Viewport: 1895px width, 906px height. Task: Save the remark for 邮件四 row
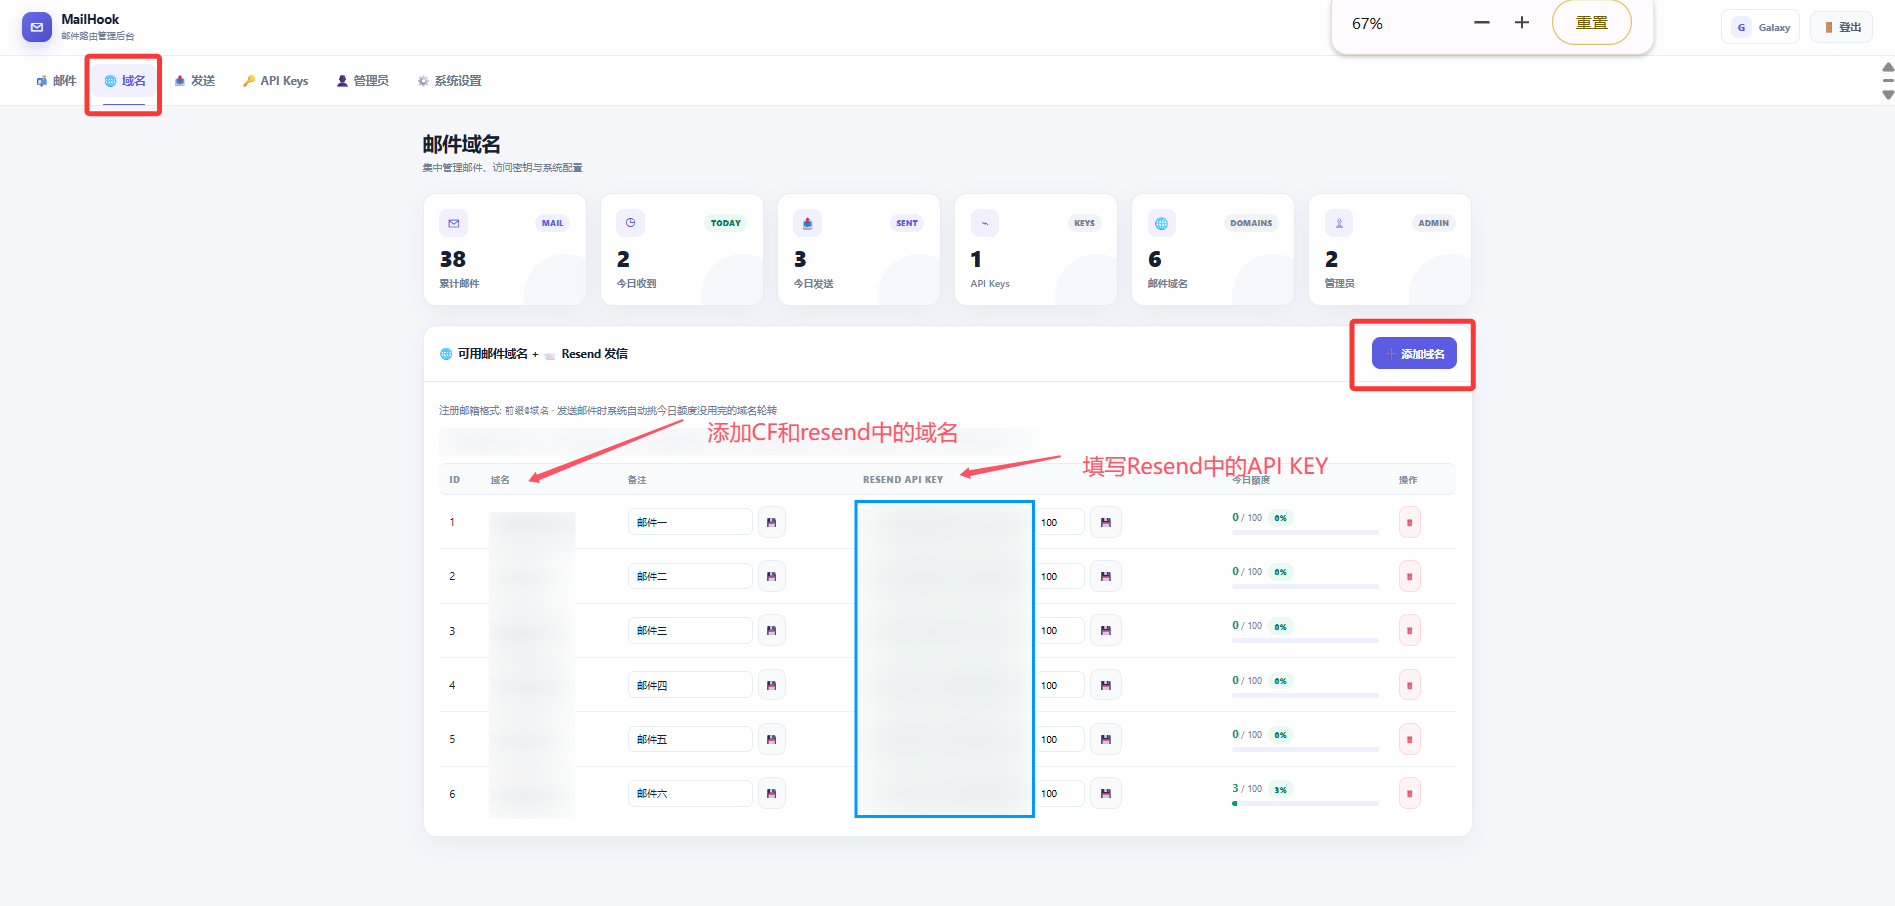(771, 685)
